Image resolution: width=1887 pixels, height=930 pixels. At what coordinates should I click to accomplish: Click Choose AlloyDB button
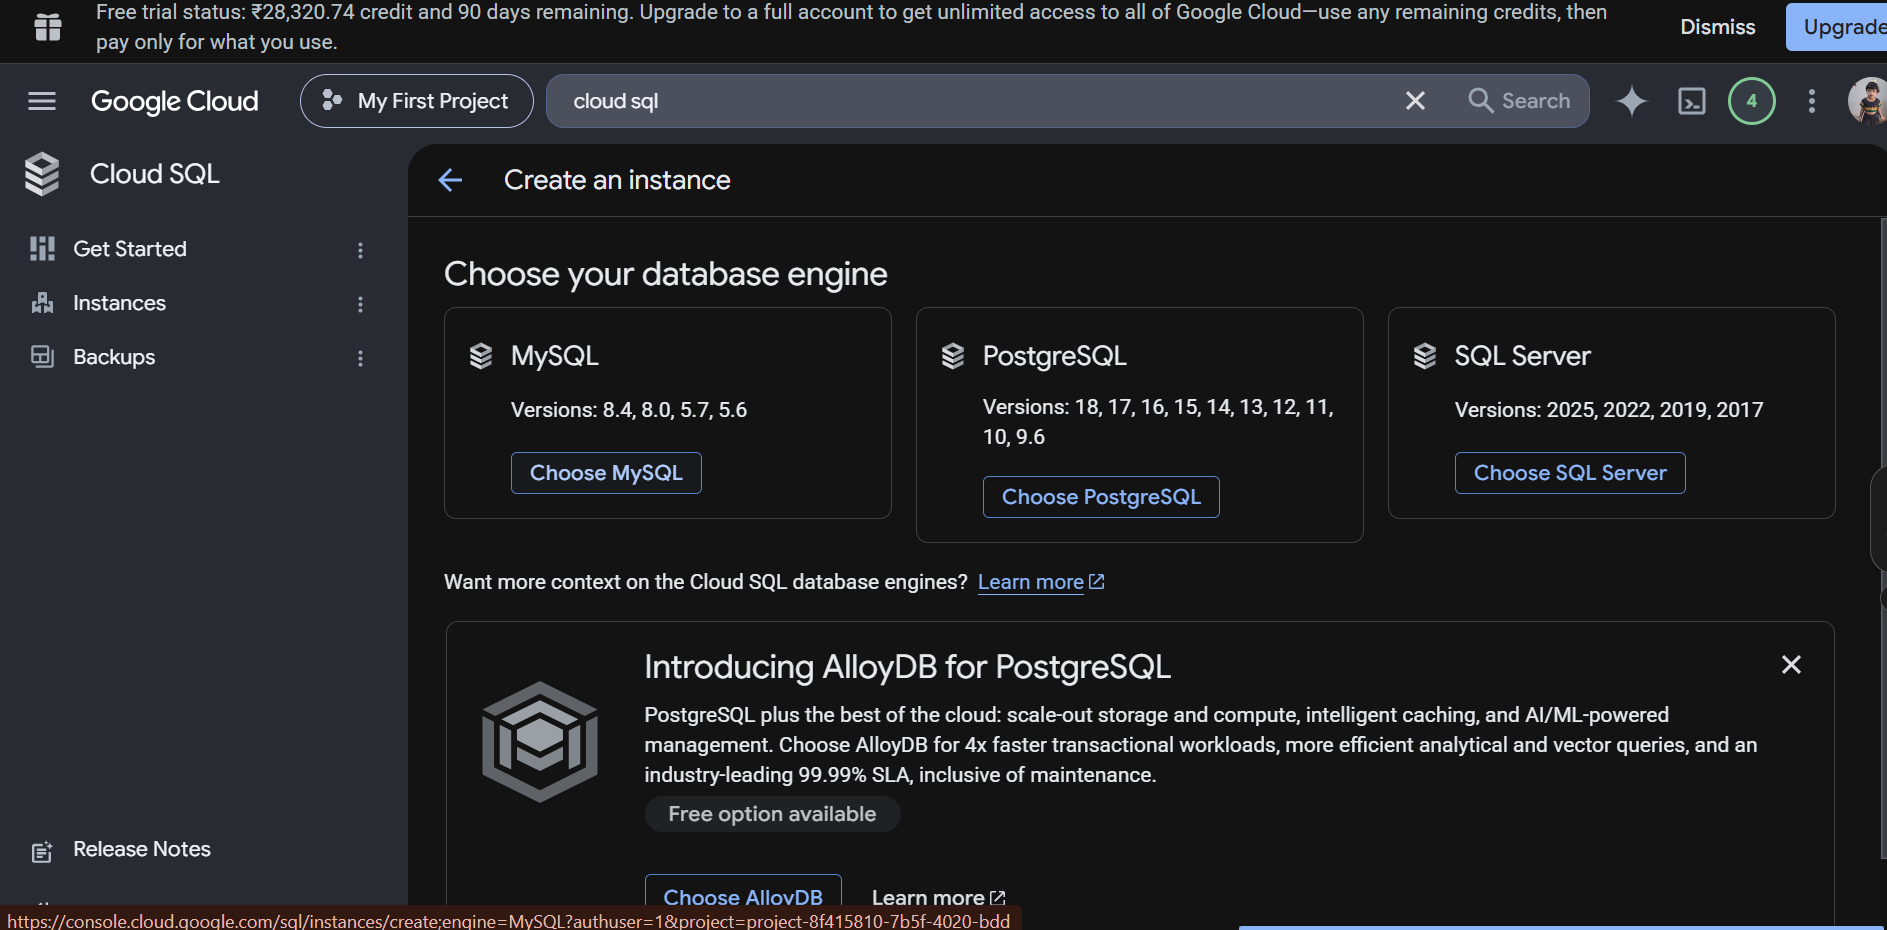[x=743, y=897]
